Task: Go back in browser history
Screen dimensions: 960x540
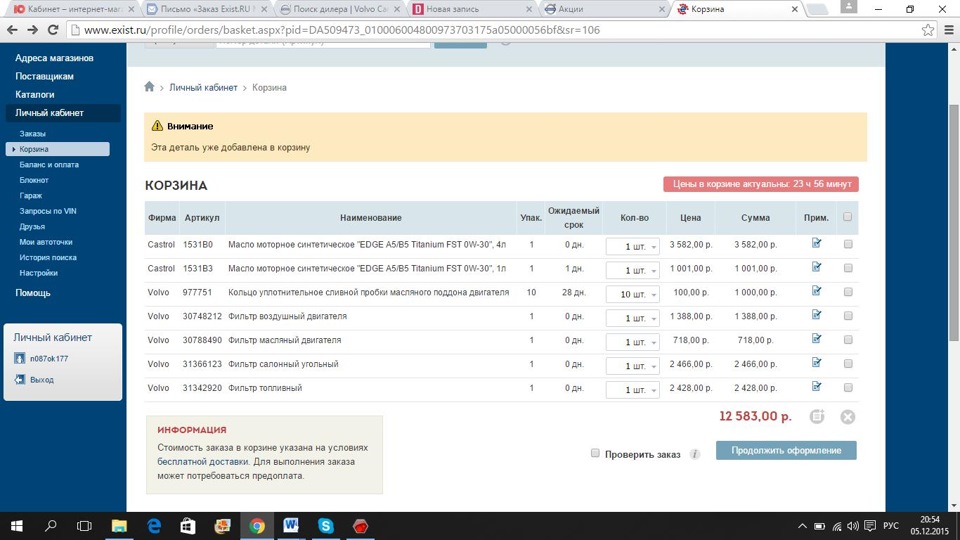Action: [x=12, y=30]
